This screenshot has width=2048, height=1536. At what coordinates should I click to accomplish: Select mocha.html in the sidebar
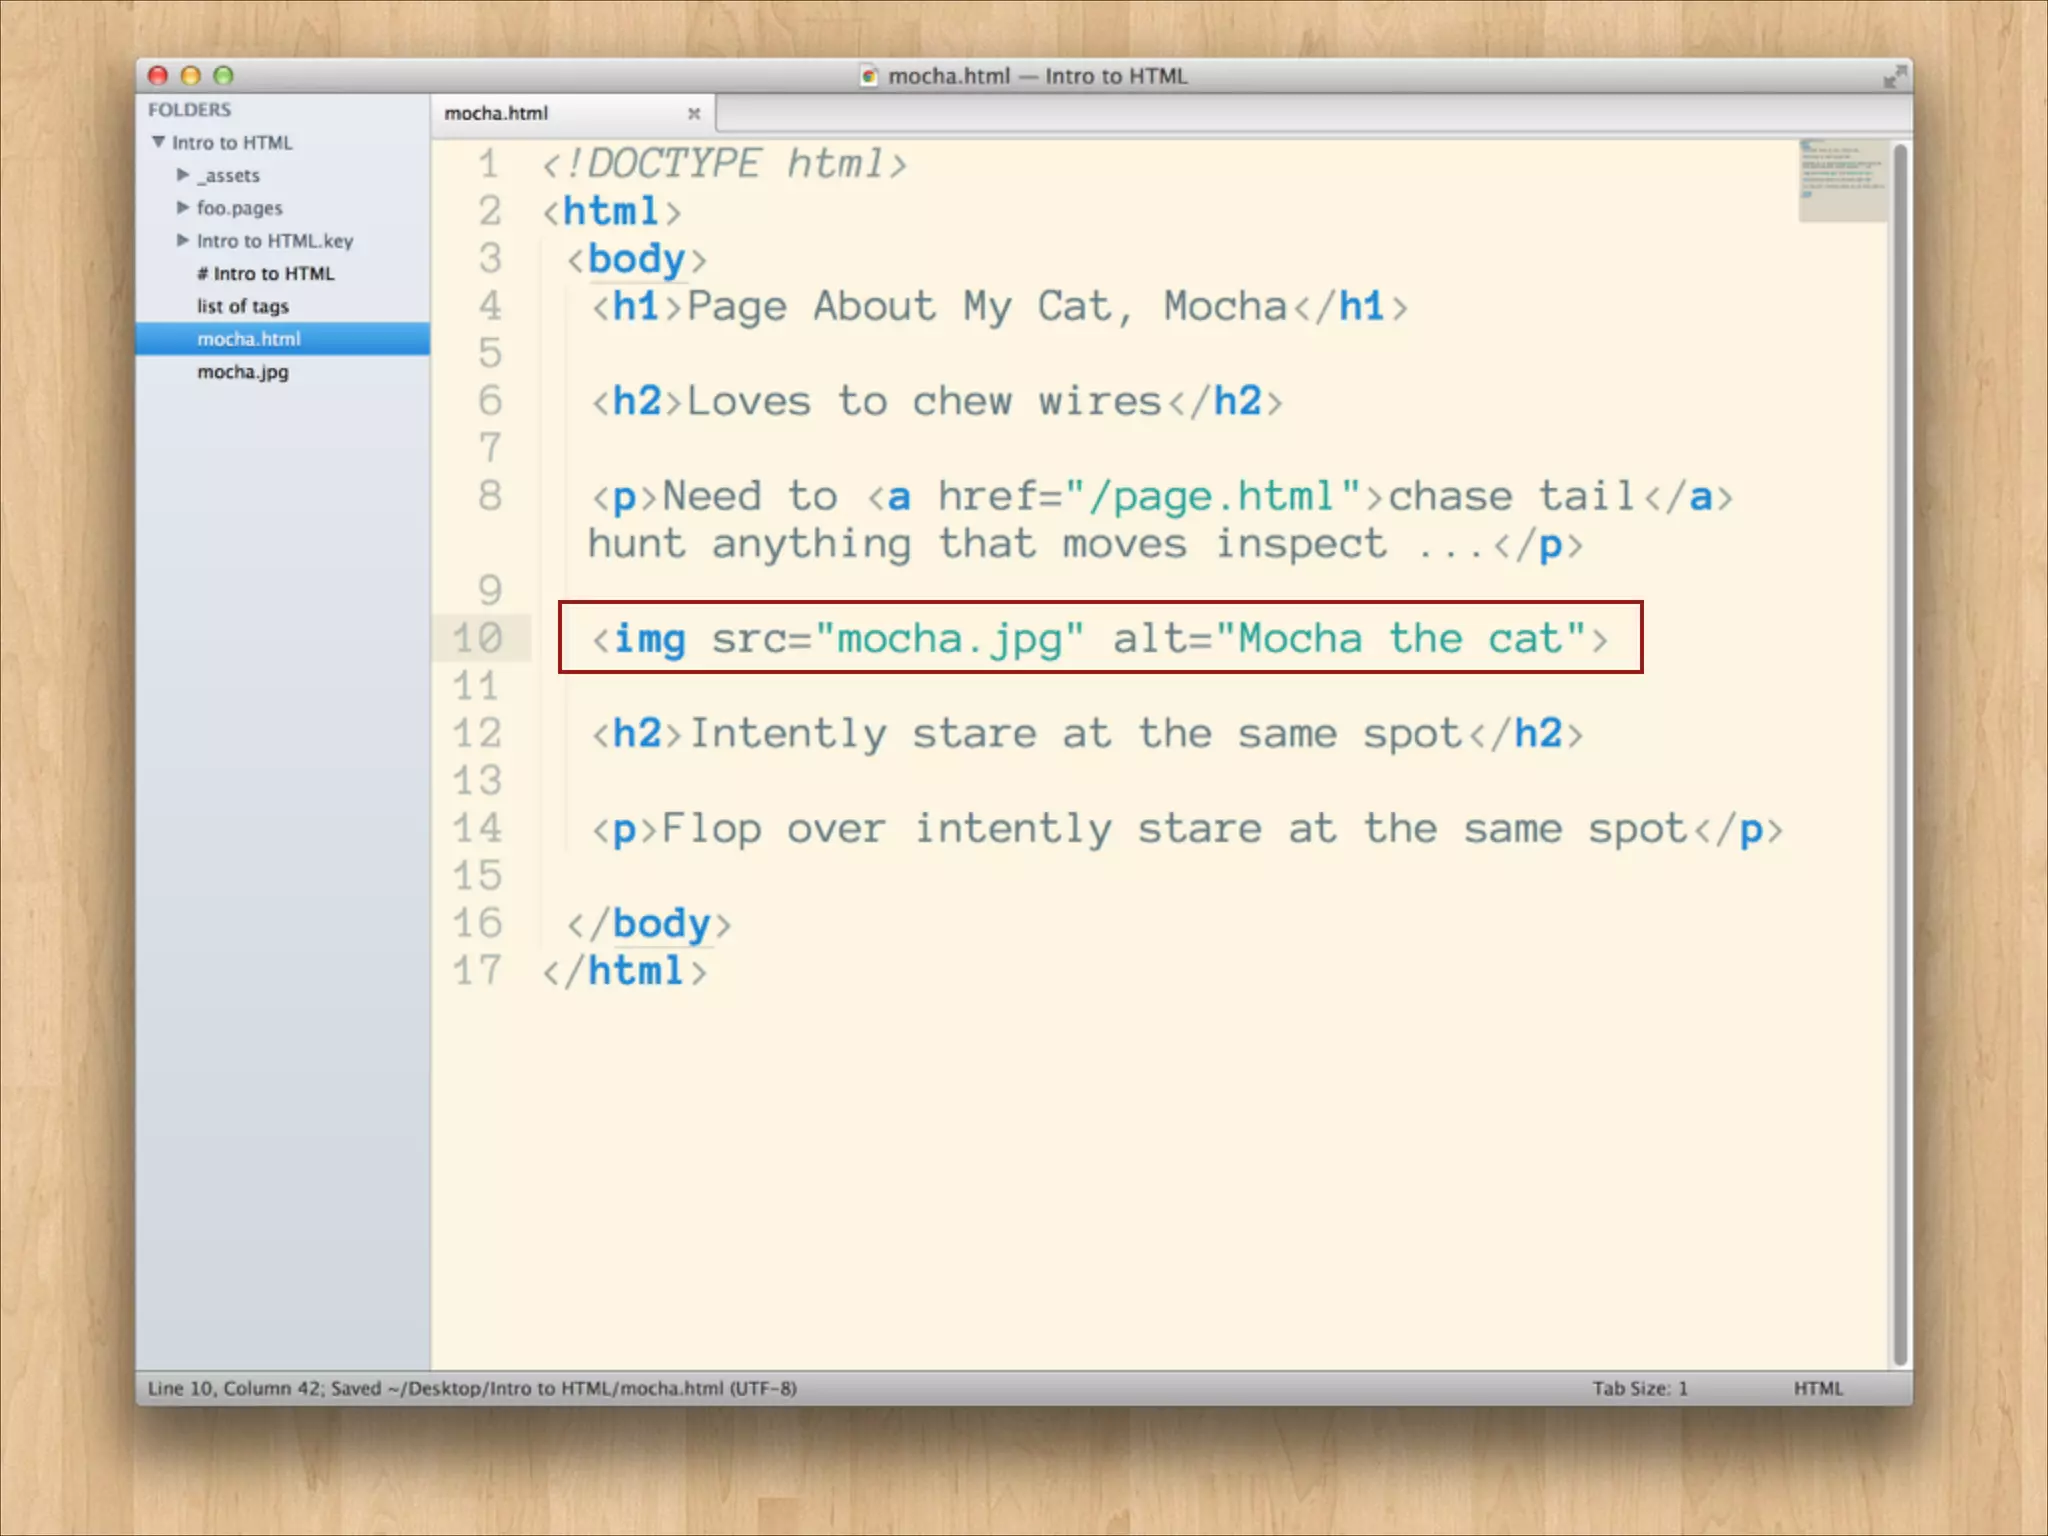[249, 339]
